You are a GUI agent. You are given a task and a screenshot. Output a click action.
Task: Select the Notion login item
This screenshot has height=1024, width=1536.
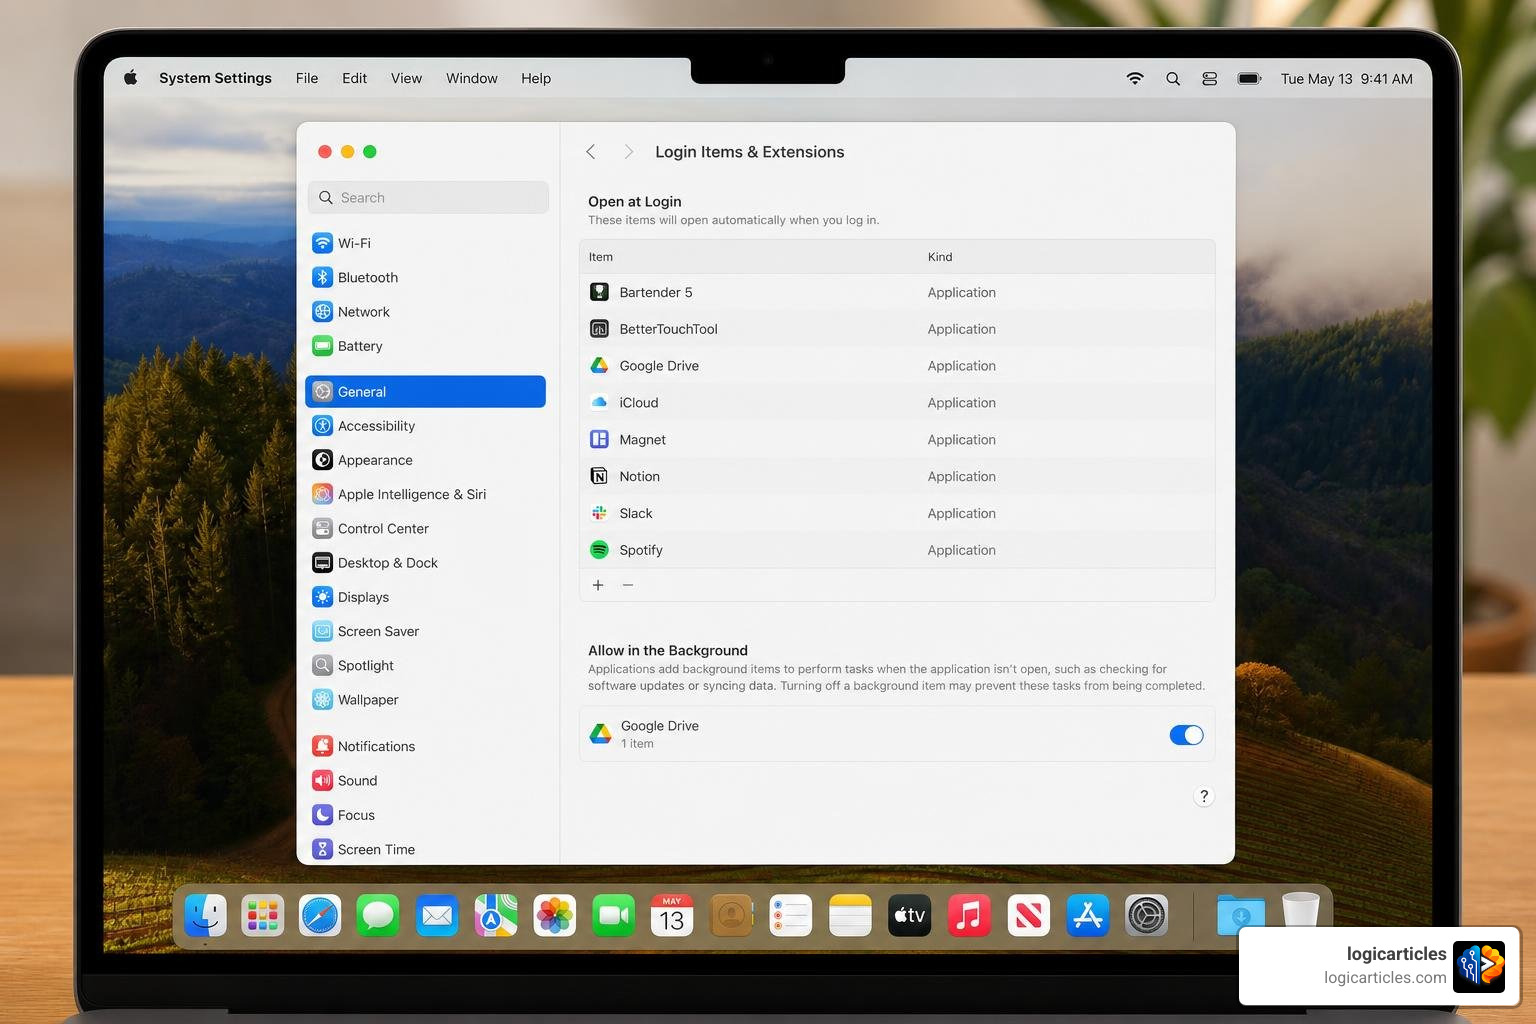897,477
